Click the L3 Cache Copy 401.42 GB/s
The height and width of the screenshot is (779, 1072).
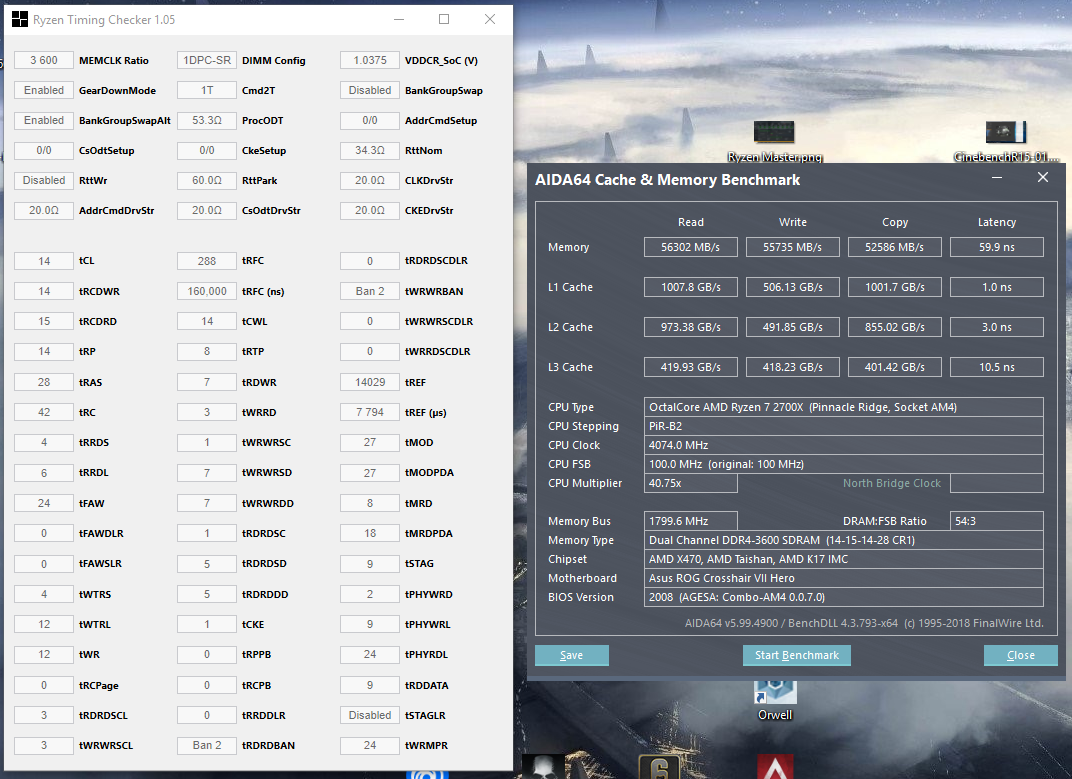coord(894,367)
